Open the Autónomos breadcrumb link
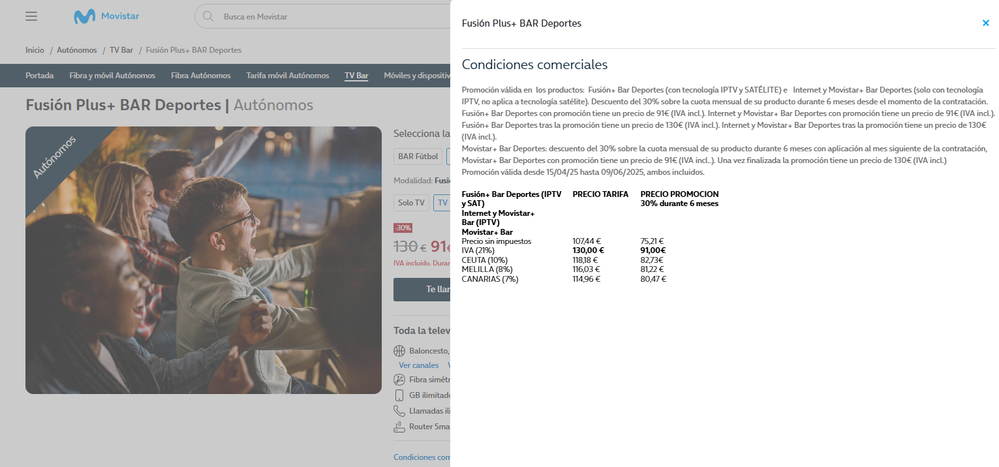This screenshot has height=467, width=999. (x=77, y=50)
